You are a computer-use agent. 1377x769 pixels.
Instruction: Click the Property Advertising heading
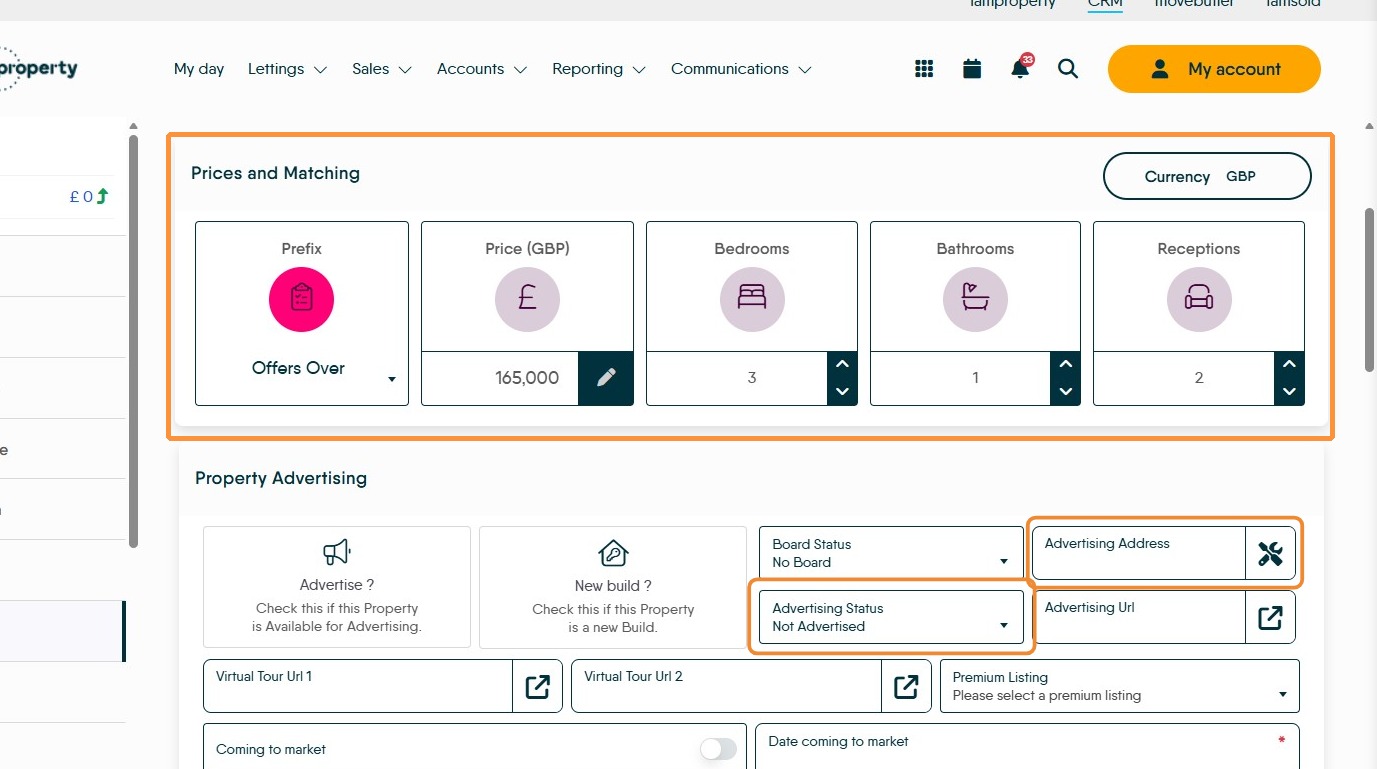click(281, 478)
